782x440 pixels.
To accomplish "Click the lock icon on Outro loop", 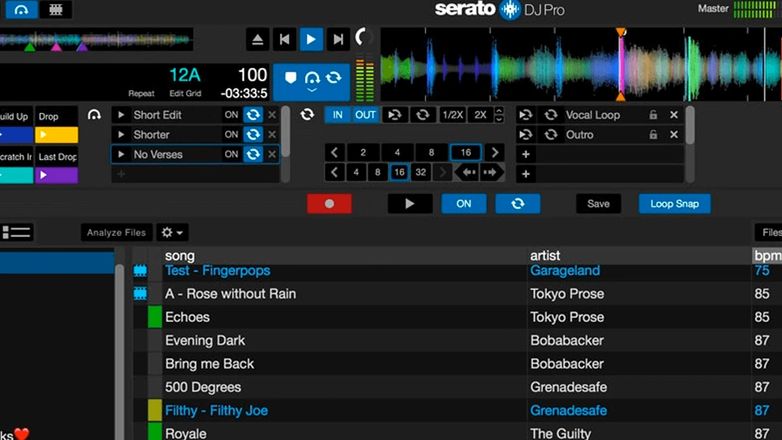I will click(x=653, y=135).
